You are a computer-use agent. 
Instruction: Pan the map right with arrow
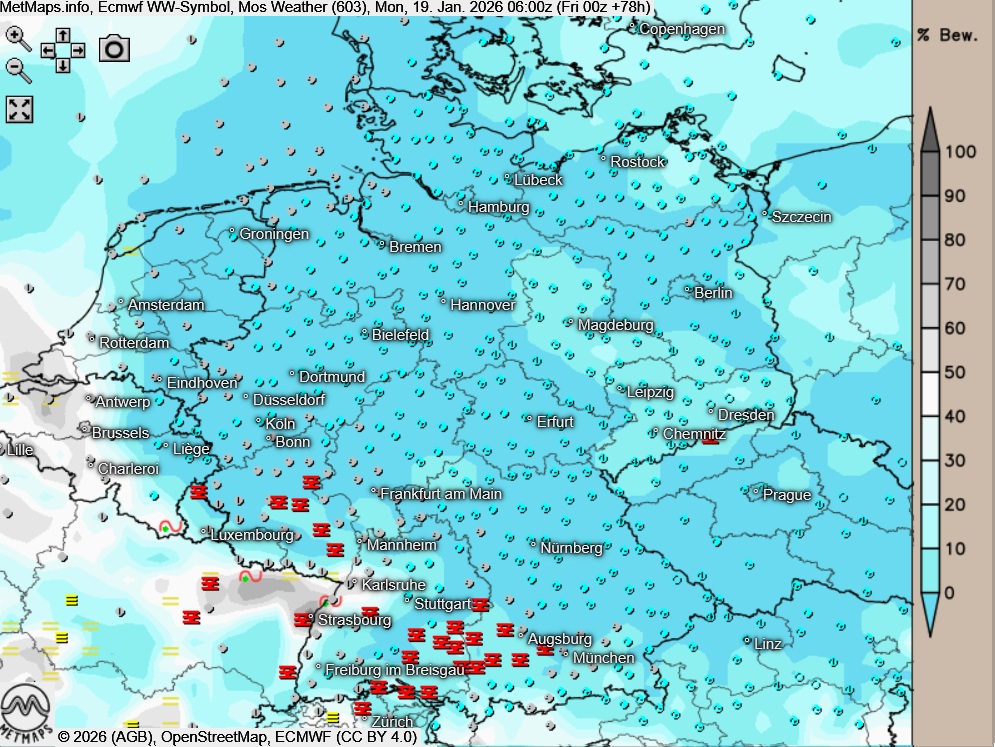coord(77,50)
